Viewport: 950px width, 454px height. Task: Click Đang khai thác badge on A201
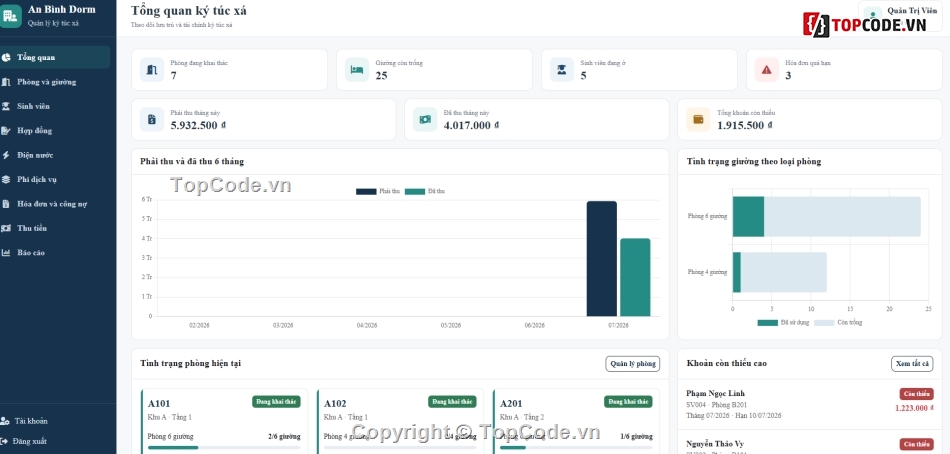[x=628, y=402]
